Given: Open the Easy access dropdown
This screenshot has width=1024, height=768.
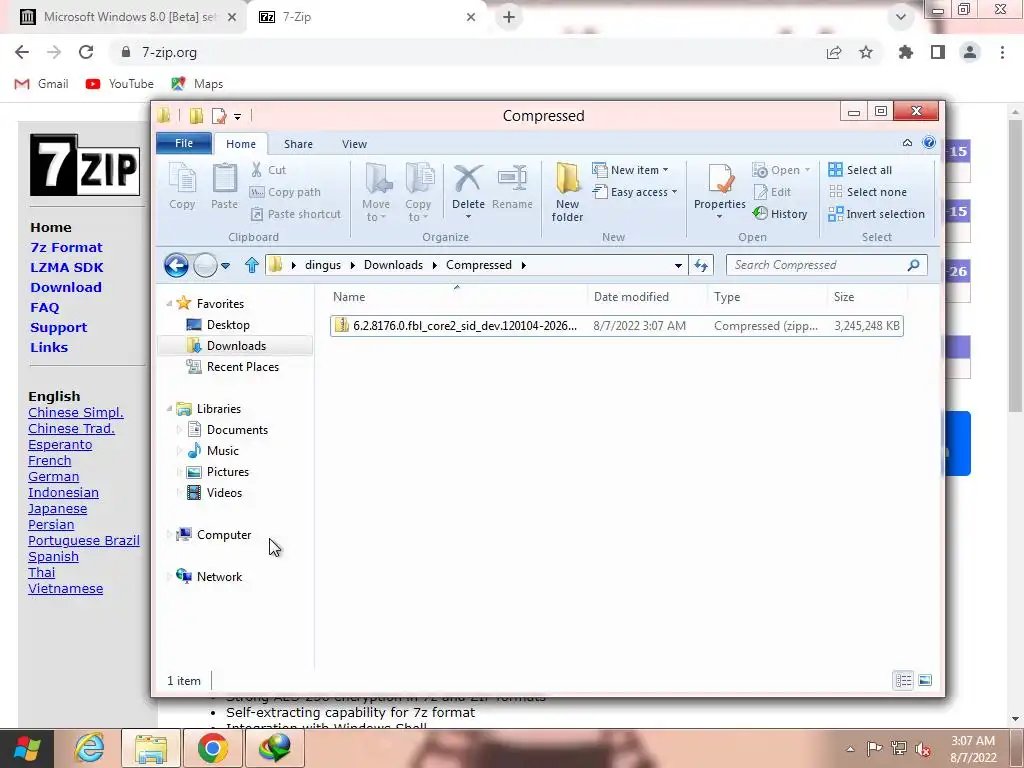Looking at the screenshot, I should (635, 192).
